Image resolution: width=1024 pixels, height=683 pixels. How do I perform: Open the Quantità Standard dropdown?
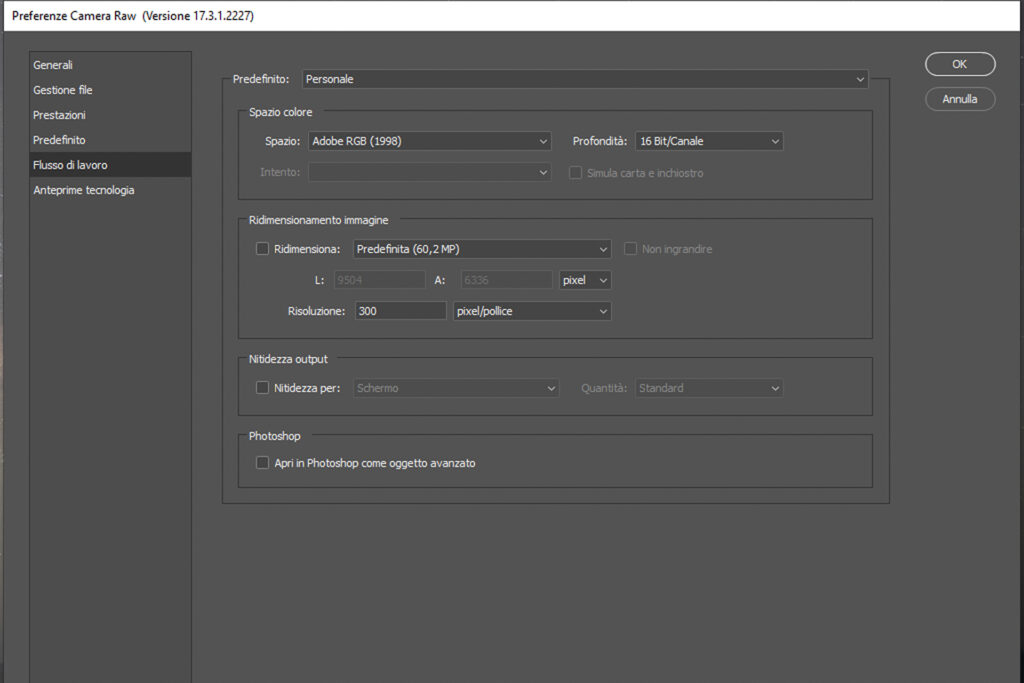tap(708, 388)
